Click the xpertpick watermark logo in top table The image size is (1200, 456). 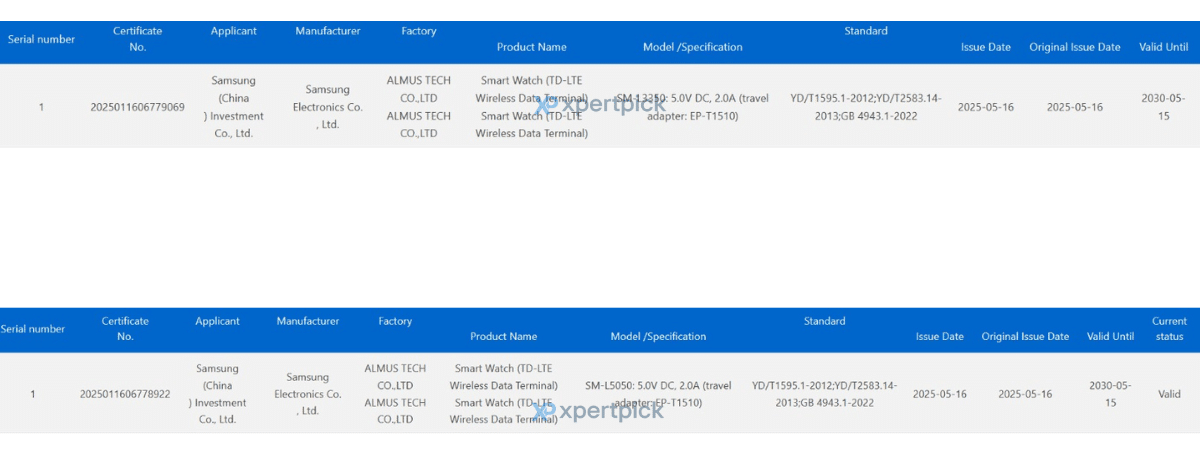[x=600, y=104]
